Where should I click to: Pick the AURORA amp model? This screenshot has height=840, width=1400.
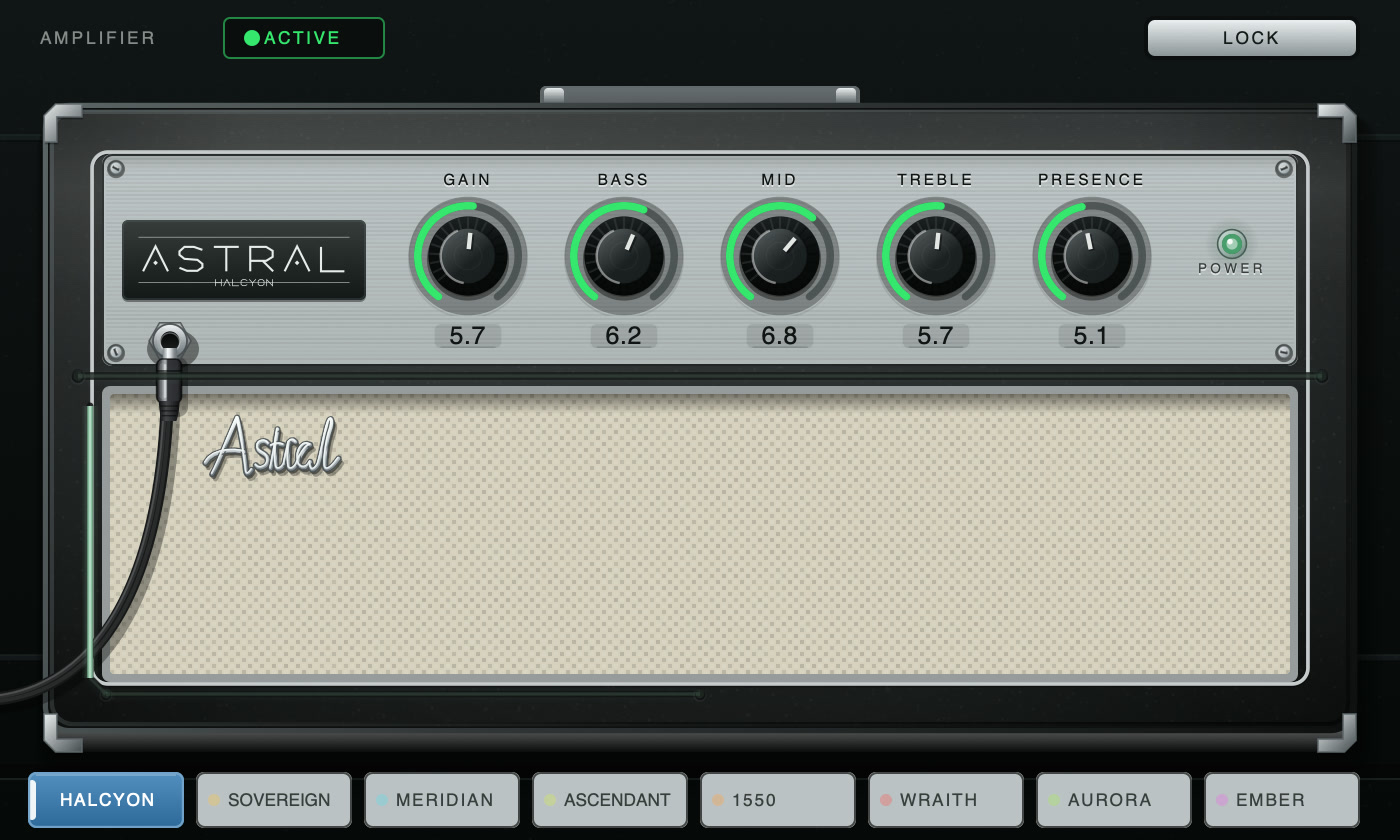[x=1114, y=800]
